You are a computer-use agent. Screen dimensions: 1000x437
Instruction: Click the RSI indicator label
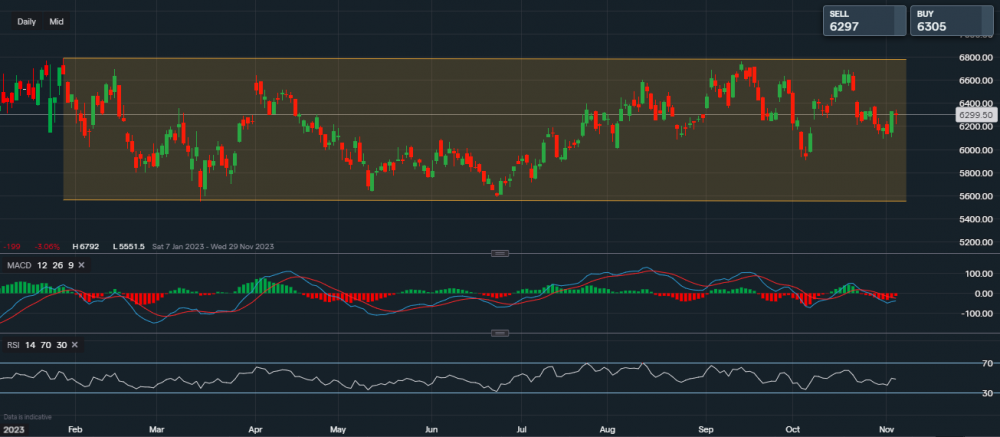pyautogui.click(x=11, y=344)
